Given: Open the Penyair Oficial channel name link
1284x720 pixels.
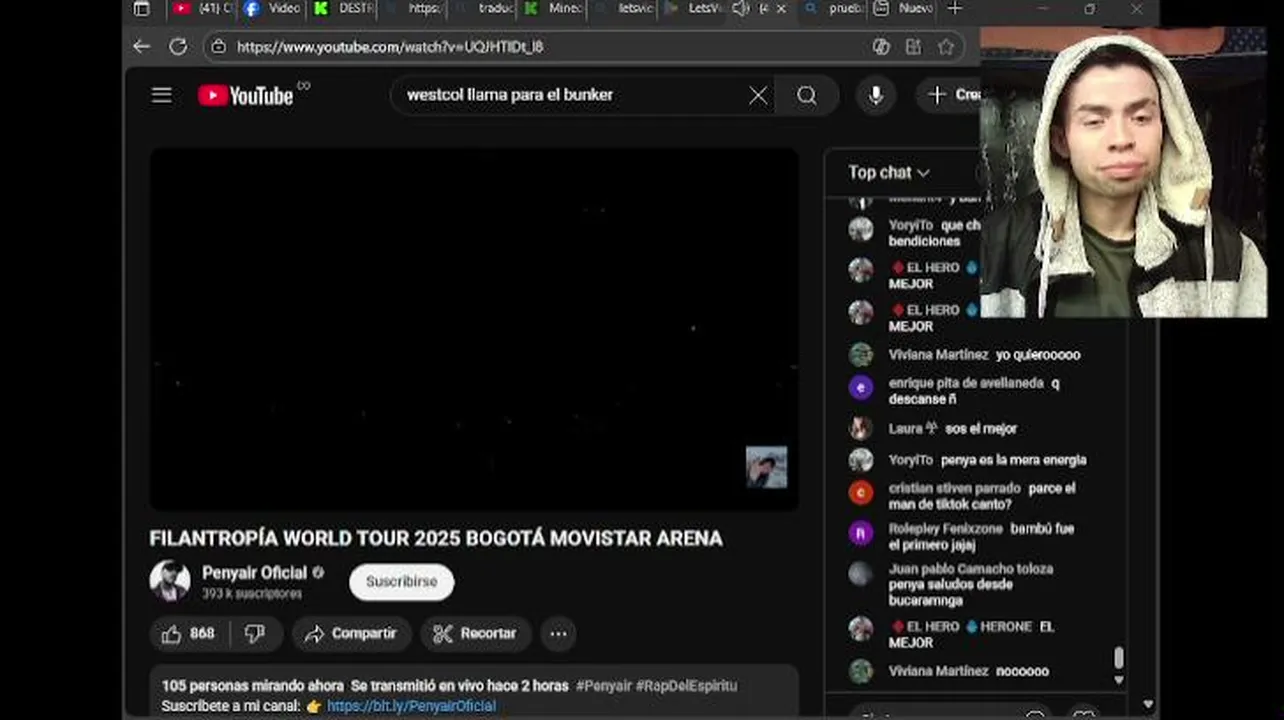Looking at the screenshot, I should 254,573.
